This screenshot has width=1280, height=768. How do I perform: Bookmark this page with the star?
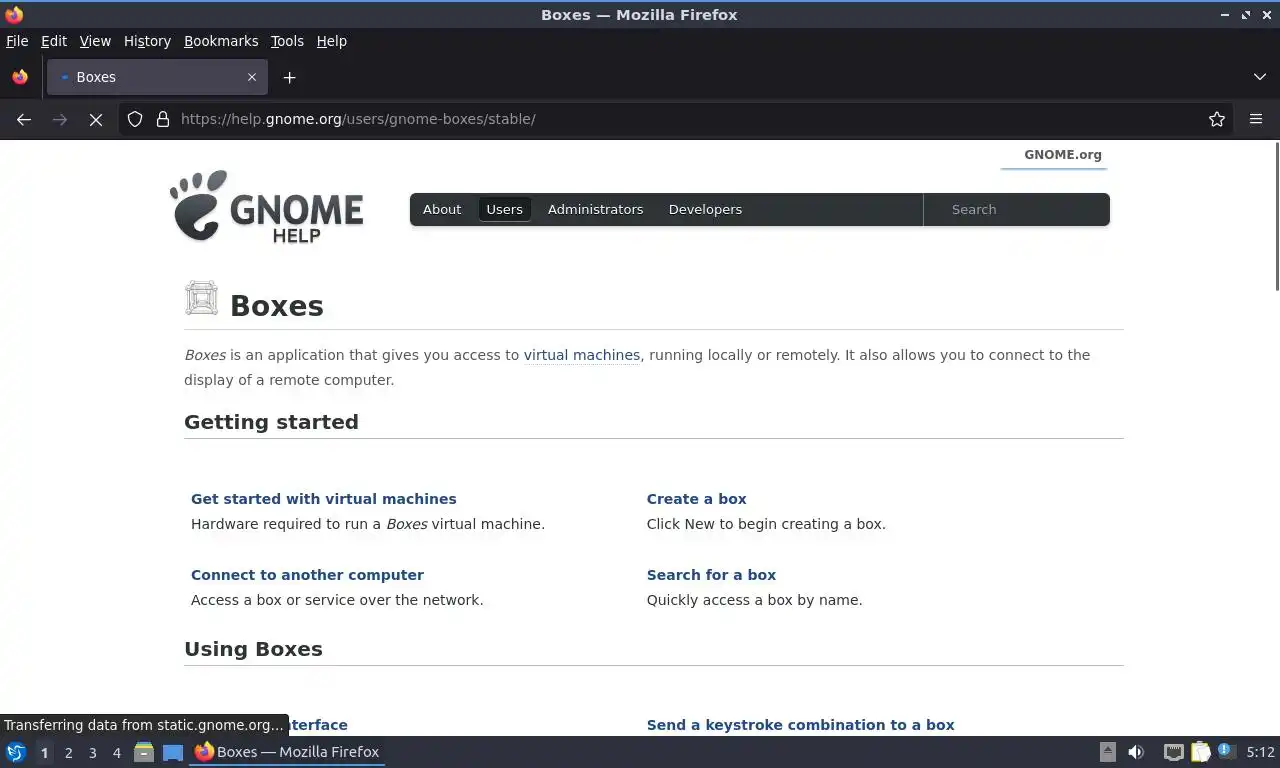tap(1217, 119)
